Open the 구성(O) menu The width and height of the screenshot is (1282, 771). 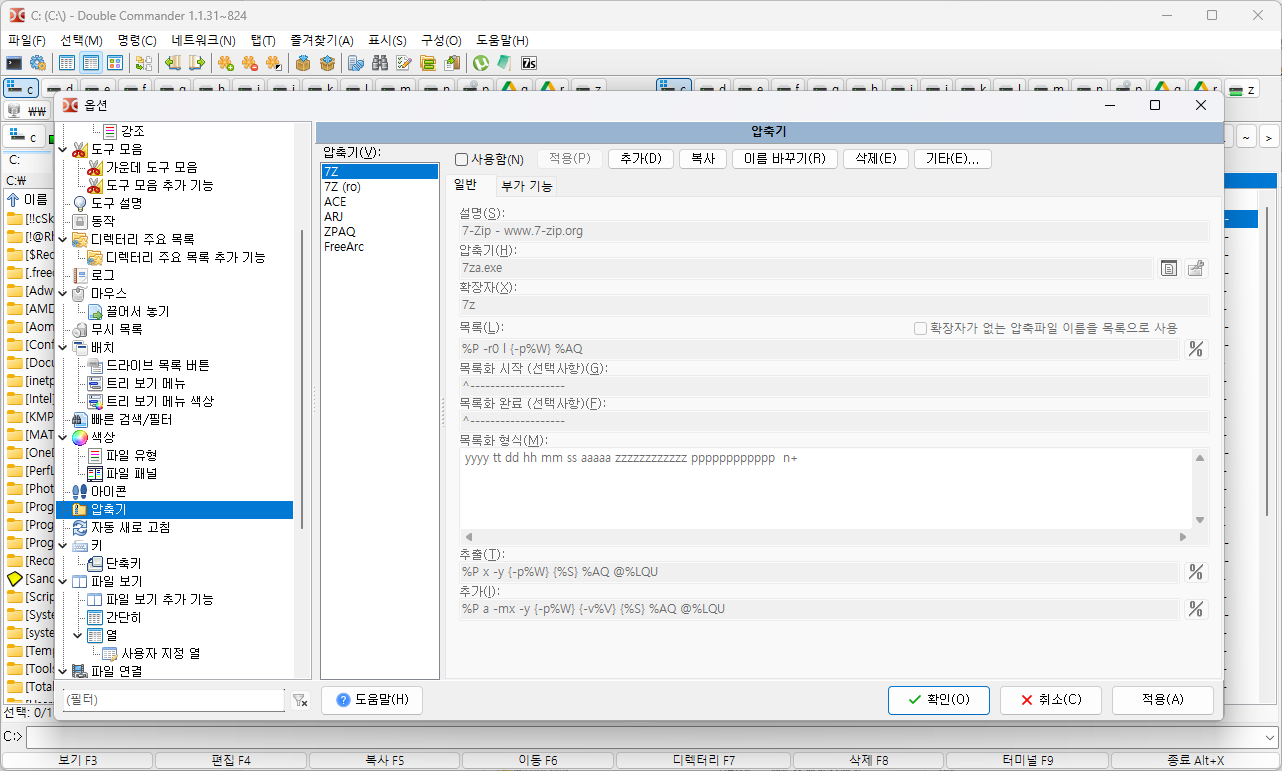tap(441, 40)
